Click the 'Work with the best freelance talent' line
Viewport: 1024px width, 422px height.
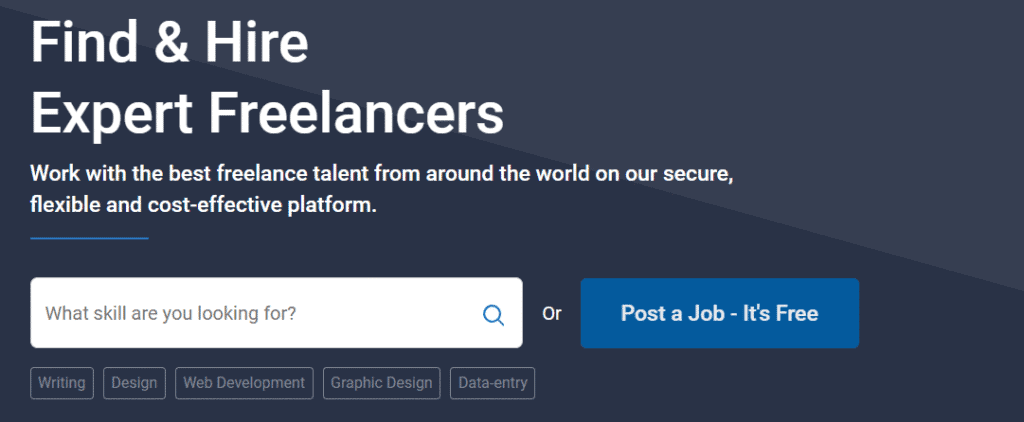[x=381, y=174]
